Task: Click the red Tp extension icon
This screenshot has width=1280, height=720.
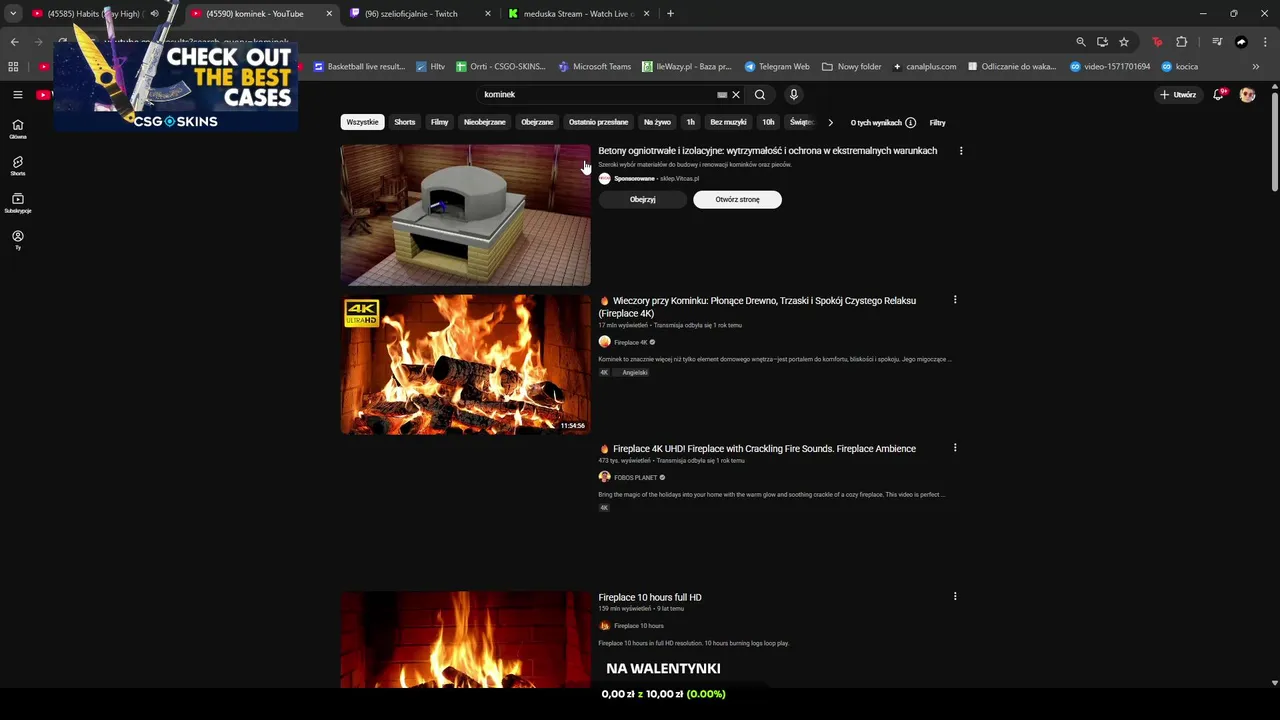Action: tap(1158, 42)
